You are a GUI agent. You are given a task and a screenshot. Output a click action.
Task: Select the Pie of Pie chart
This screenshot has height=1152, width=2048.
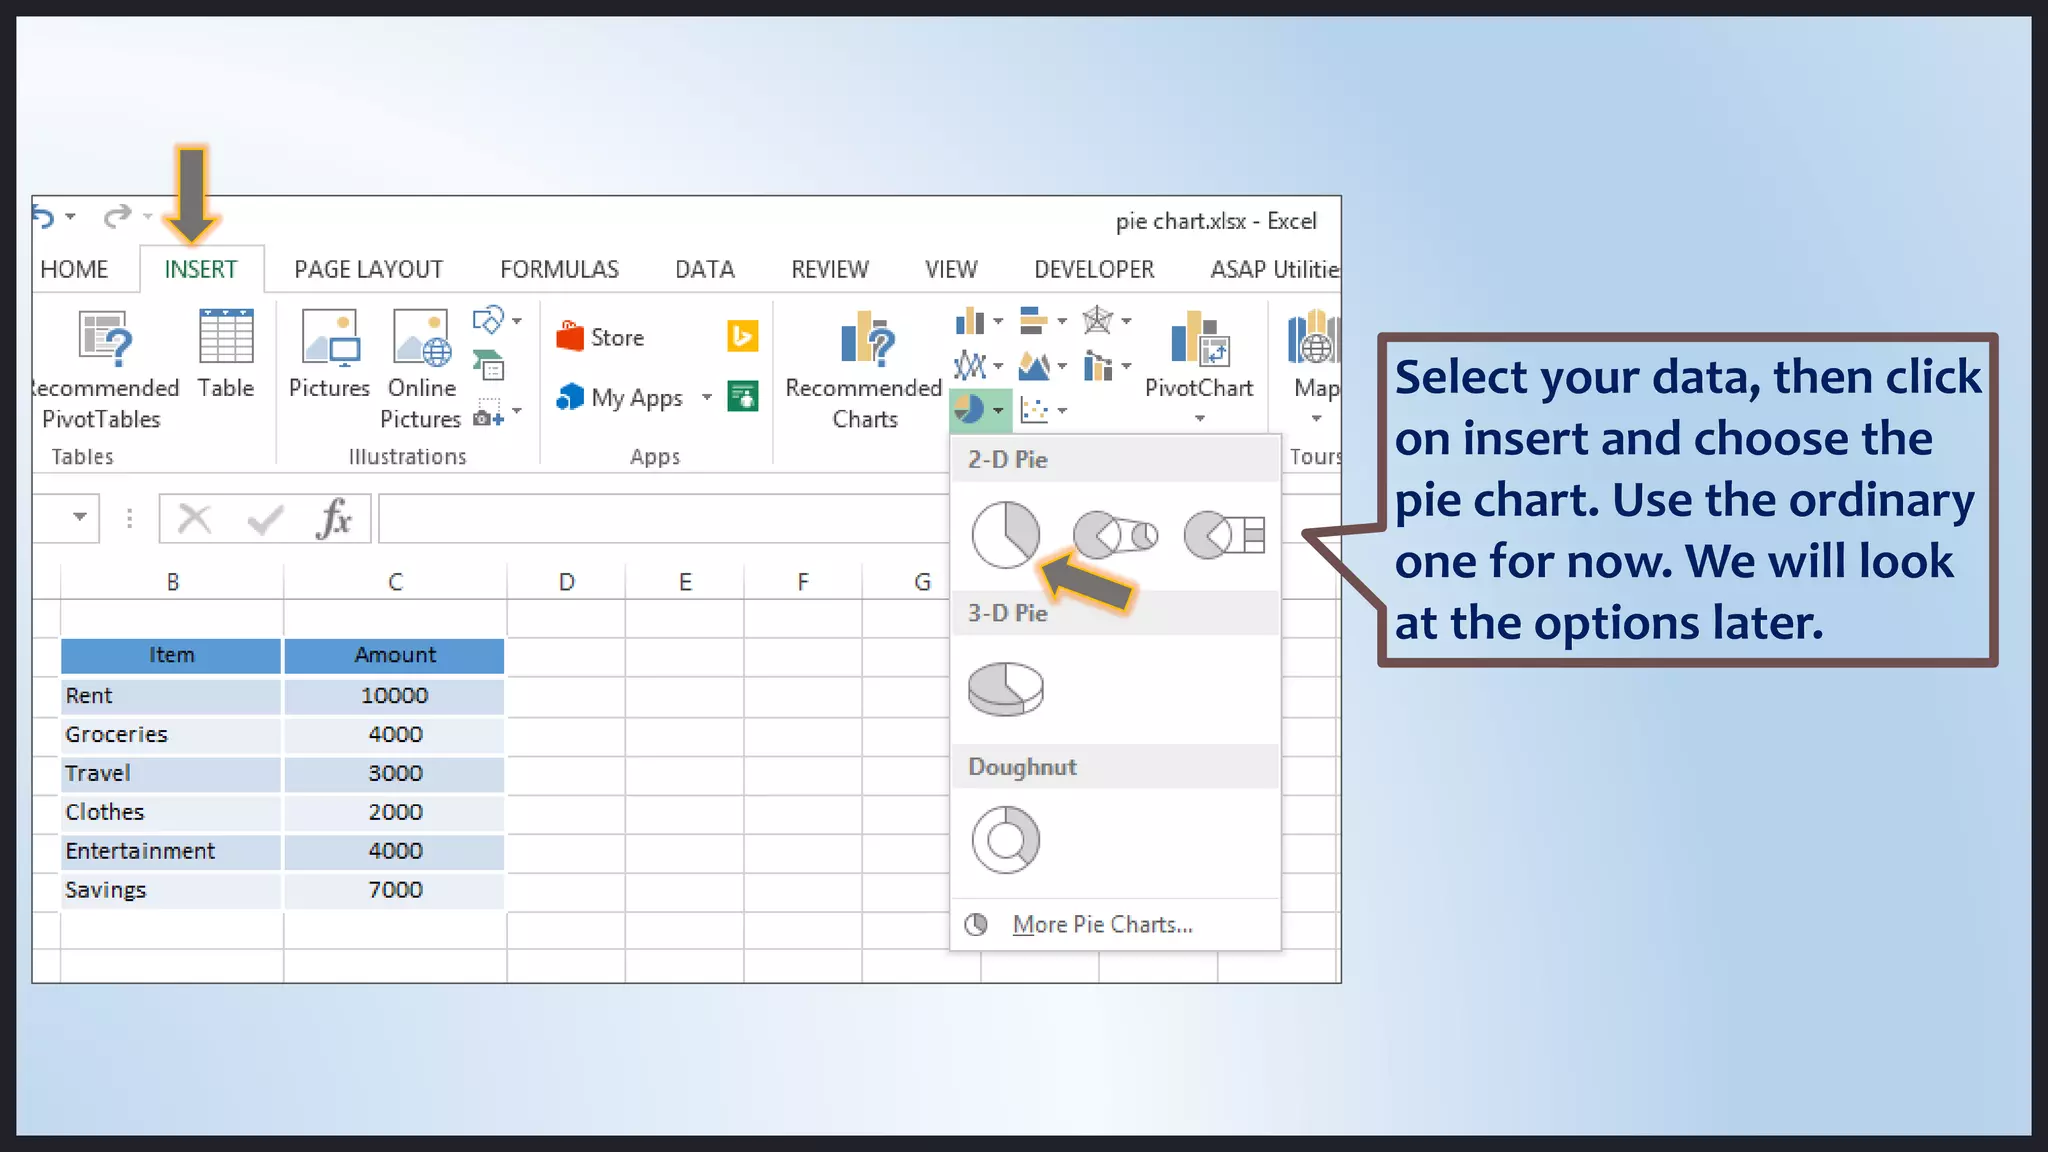[1115, 535]
